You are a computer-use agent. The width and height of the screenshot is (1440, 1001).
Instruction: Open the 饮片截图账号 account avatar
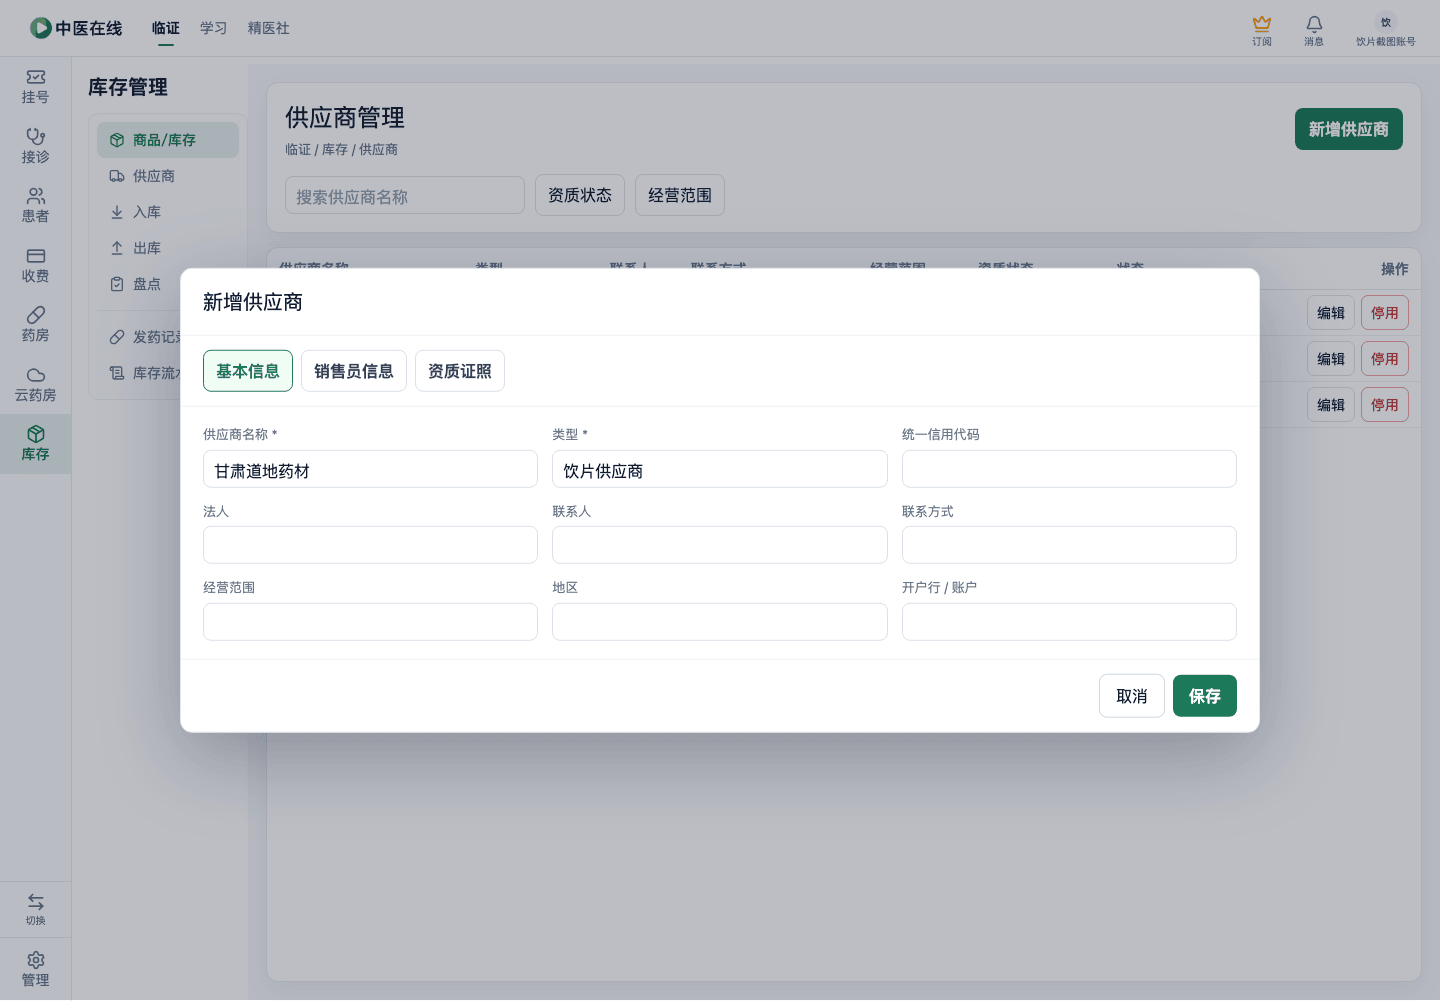click(1385, 30)
